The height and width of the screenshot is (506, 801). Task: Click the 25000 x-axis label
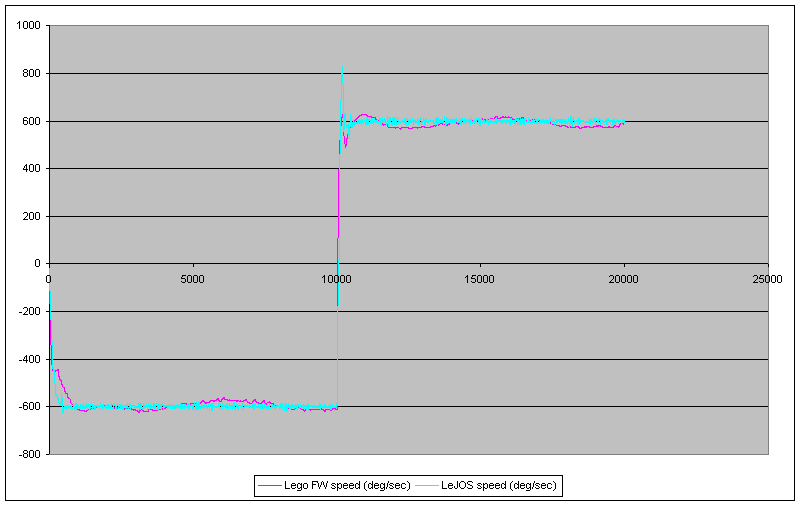coord(767,279)
